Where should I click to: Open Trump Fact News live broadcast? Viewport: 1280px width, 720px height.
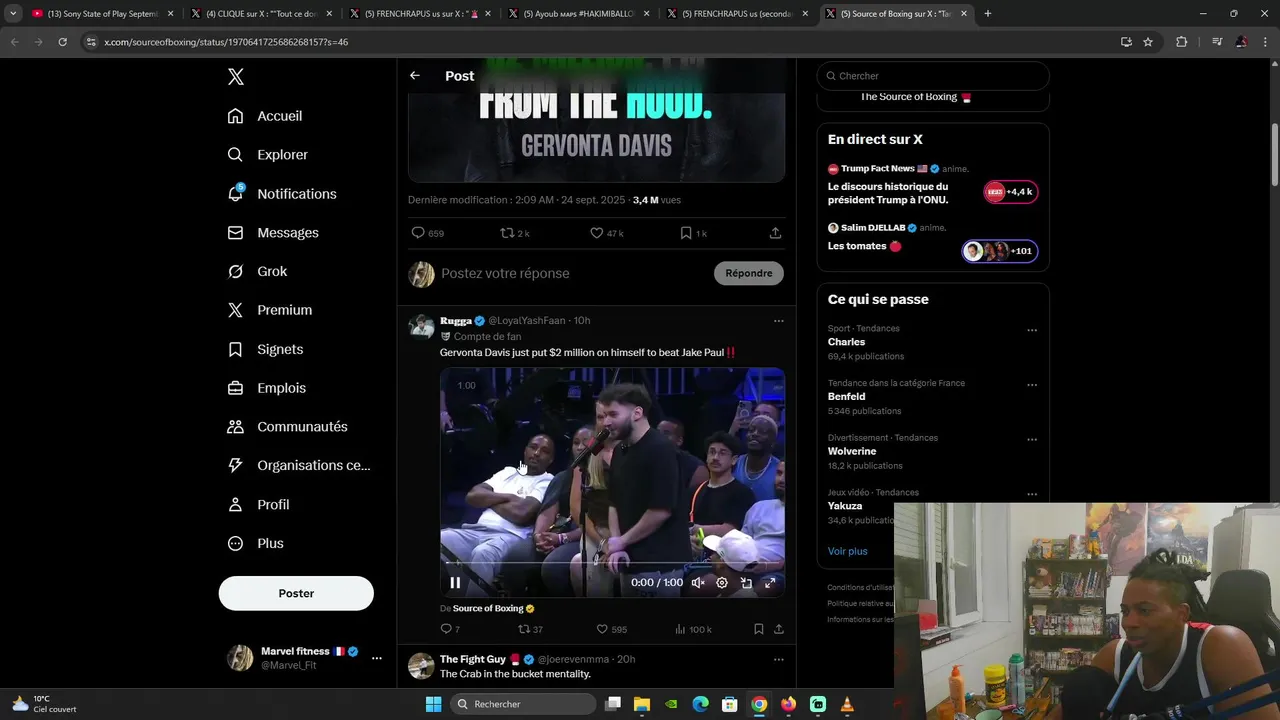[x=932, y=186]
